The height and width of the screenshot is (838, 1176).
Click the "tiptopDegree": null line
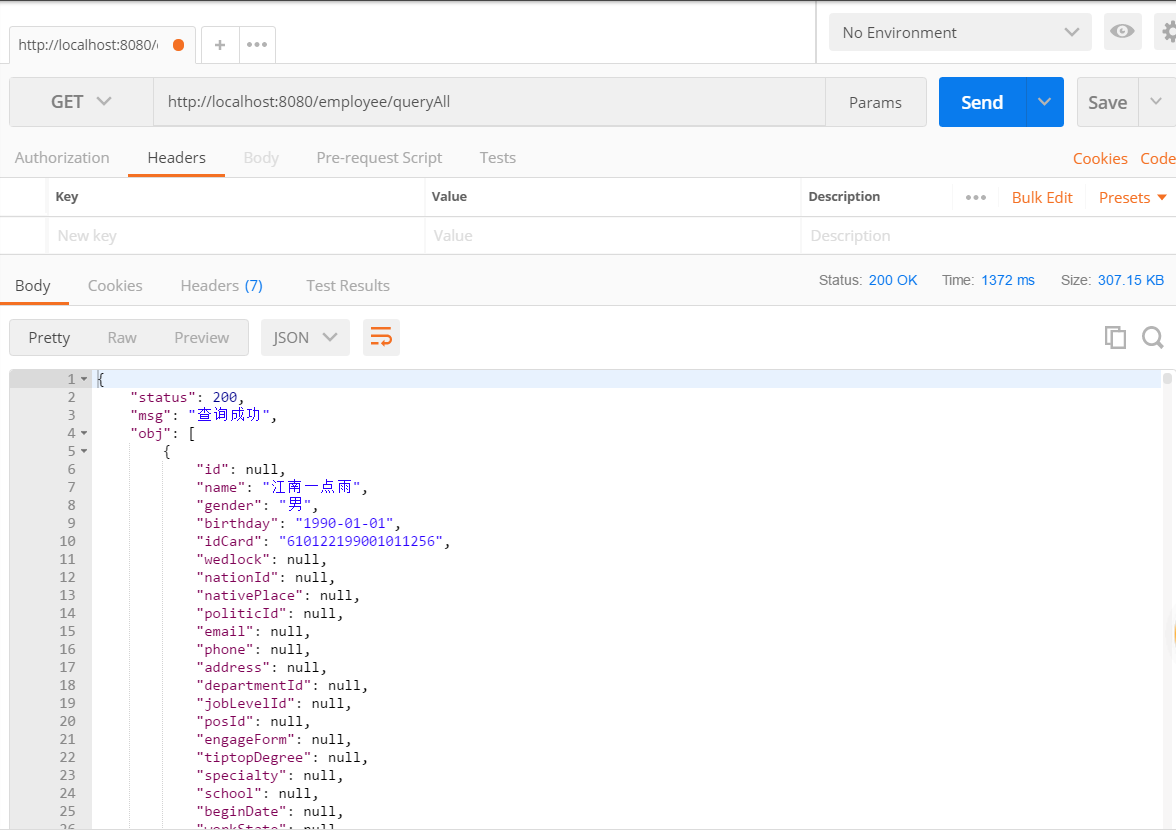click(282, 757)
